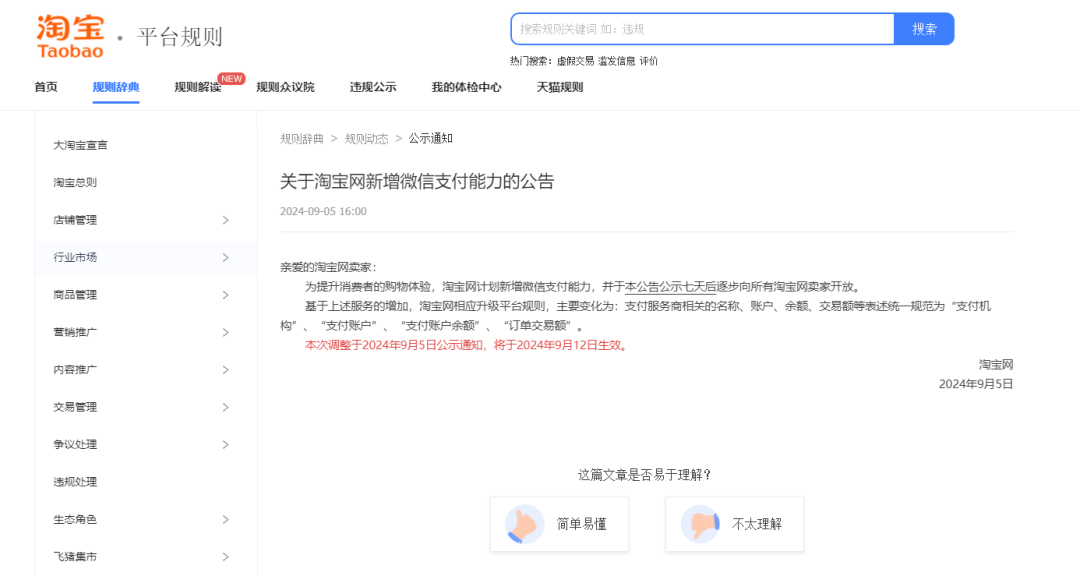Click the underlined text 本公告公示七天后
Image resolution: width=1080 pixels, height=576 pixels.
(670, 287)
